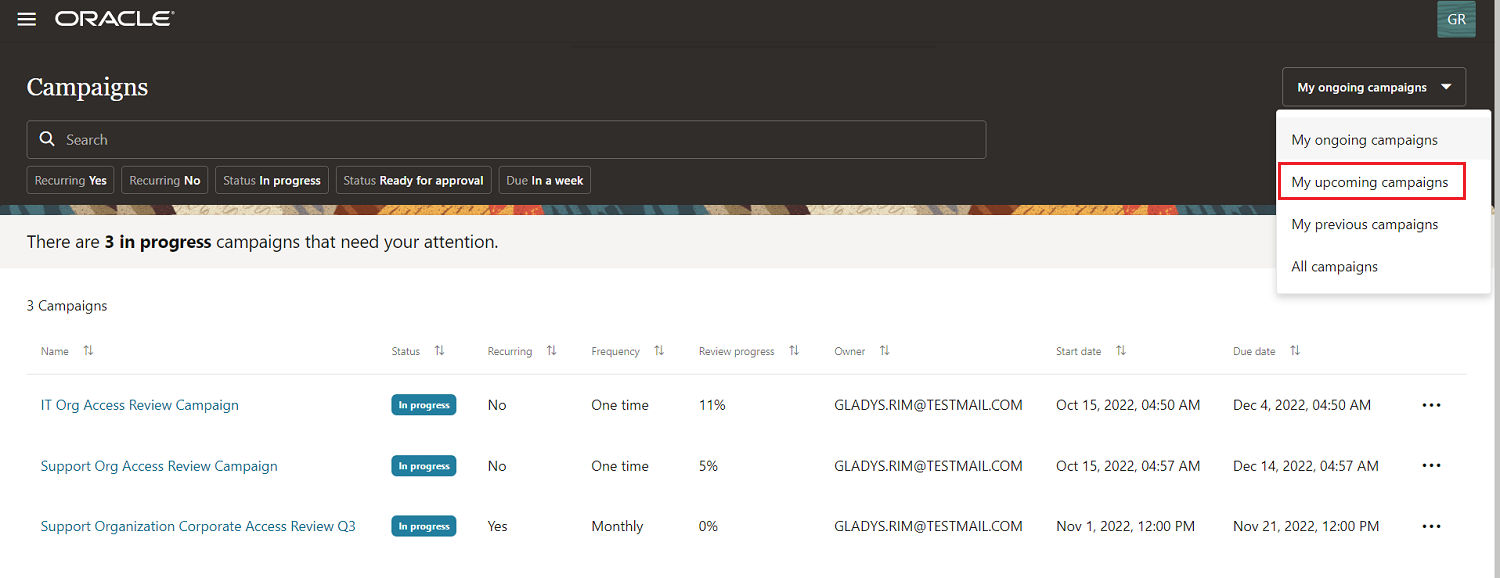Open actions menu for IT Org Access Review Campaign
This screenshot has width=1500, height=578.
(1431, 405)
